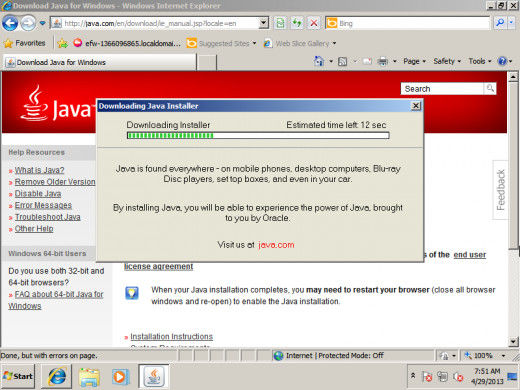This screenshot has height=390, width=520.
Task: Close the Downloading Java Installer dialog
Action: tap(415, 106)
